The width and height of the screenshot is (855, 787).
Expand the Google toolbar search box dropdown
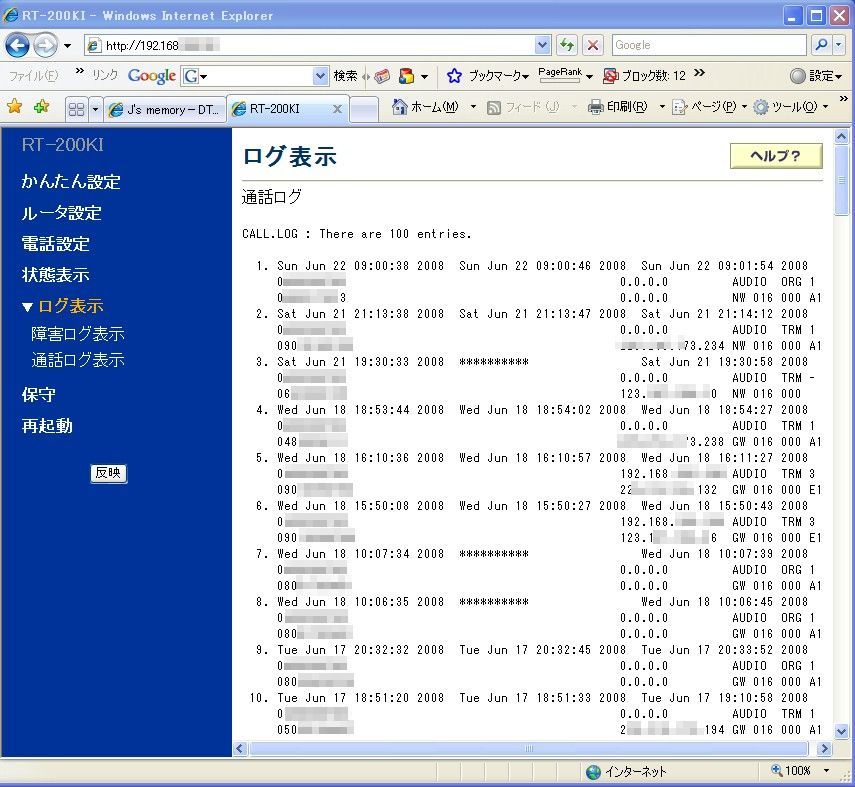click(x=320, y=76)
